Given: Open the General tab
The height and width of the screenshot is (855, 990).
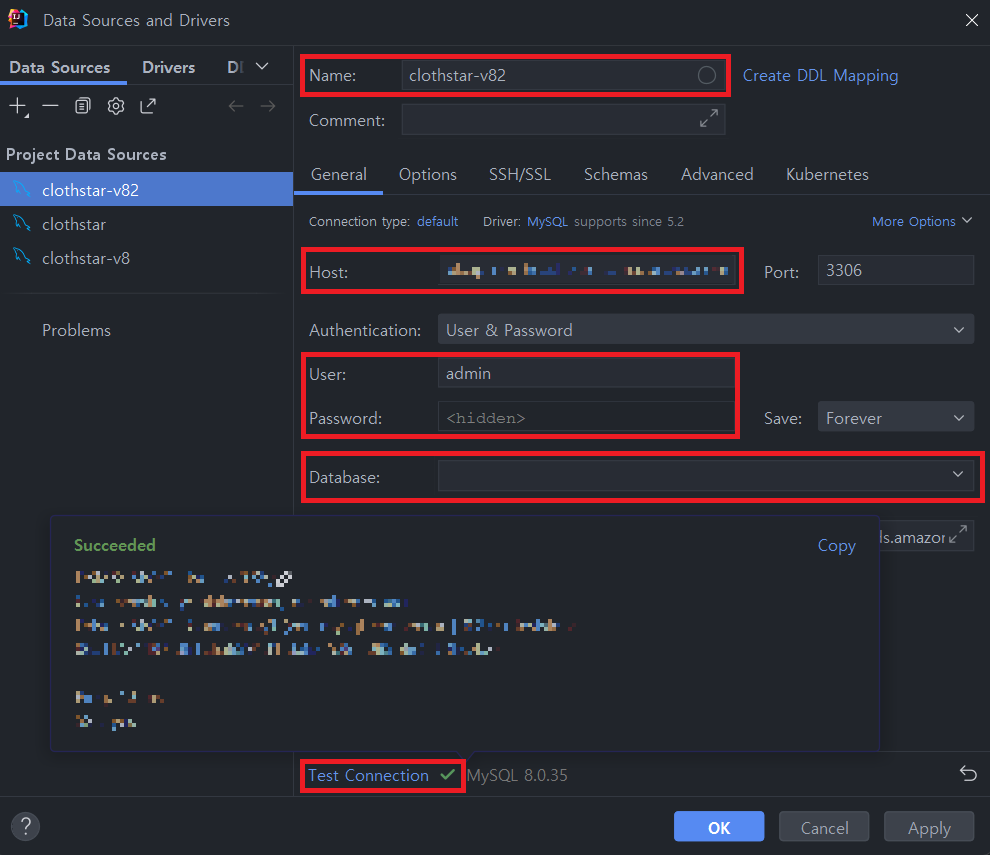Looking at the screenshot, I should (x=338, y=174).
